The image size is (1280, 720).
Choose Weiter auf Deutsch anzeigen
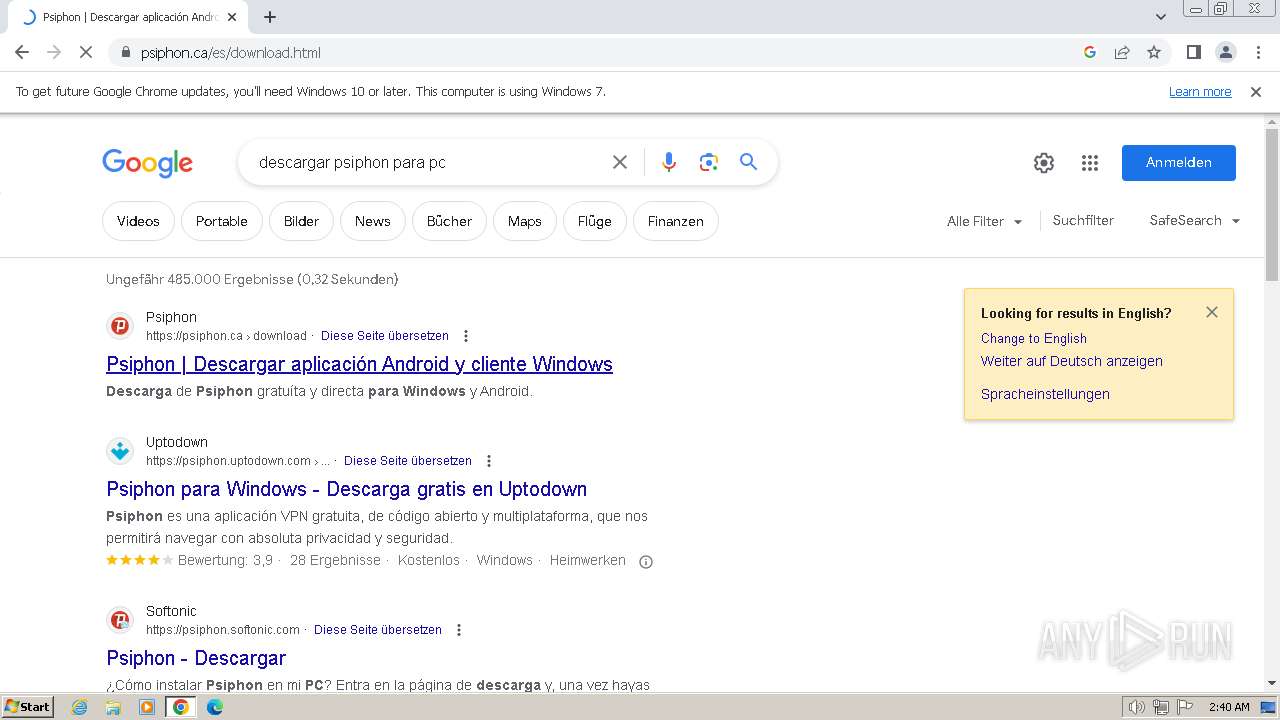(x=1072, y=361)
